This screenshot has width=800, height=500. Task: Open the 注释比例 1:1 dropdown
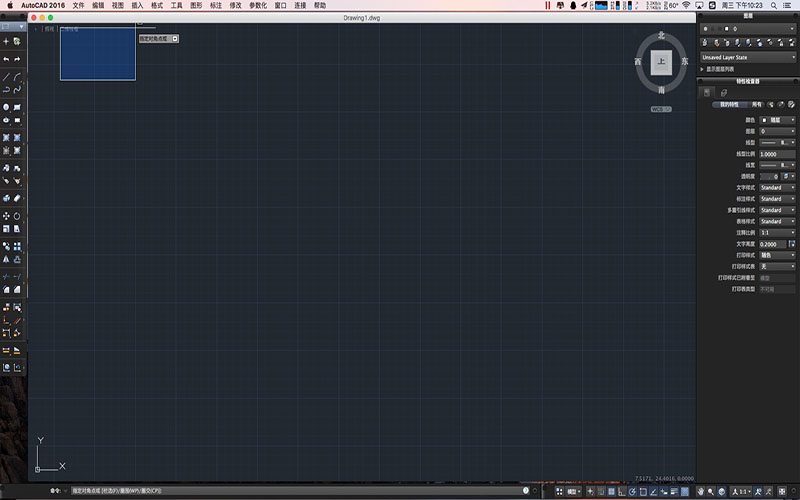(777, 232)
